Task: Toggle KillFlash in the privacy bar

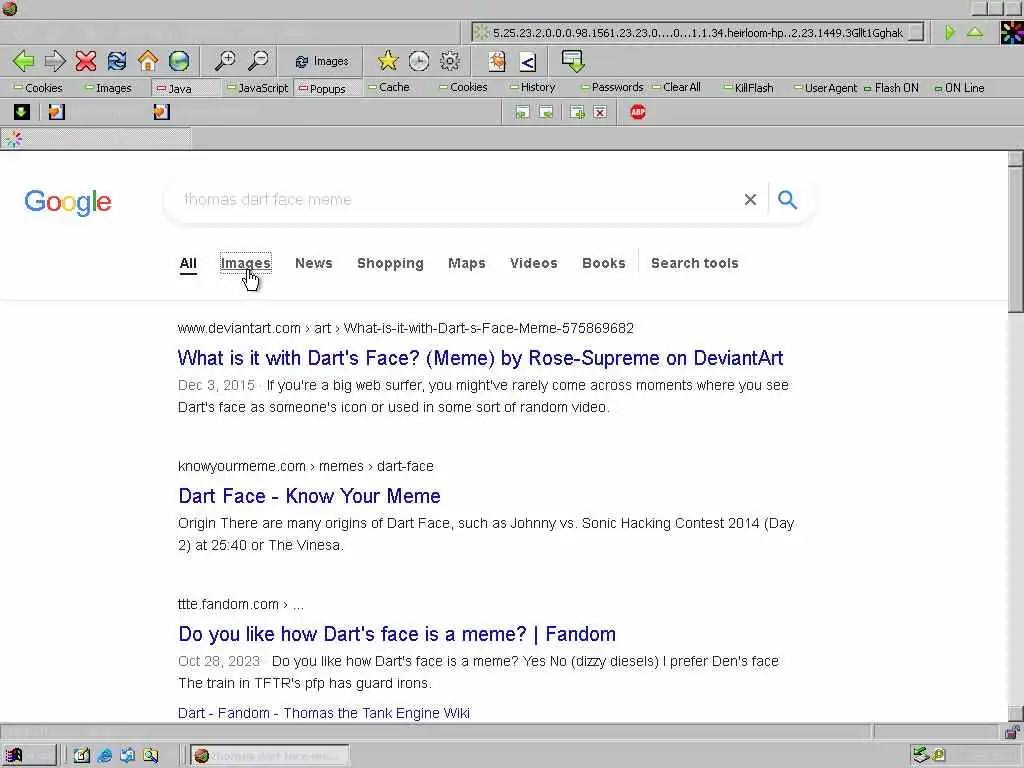Action: click(x=748, y=88)
